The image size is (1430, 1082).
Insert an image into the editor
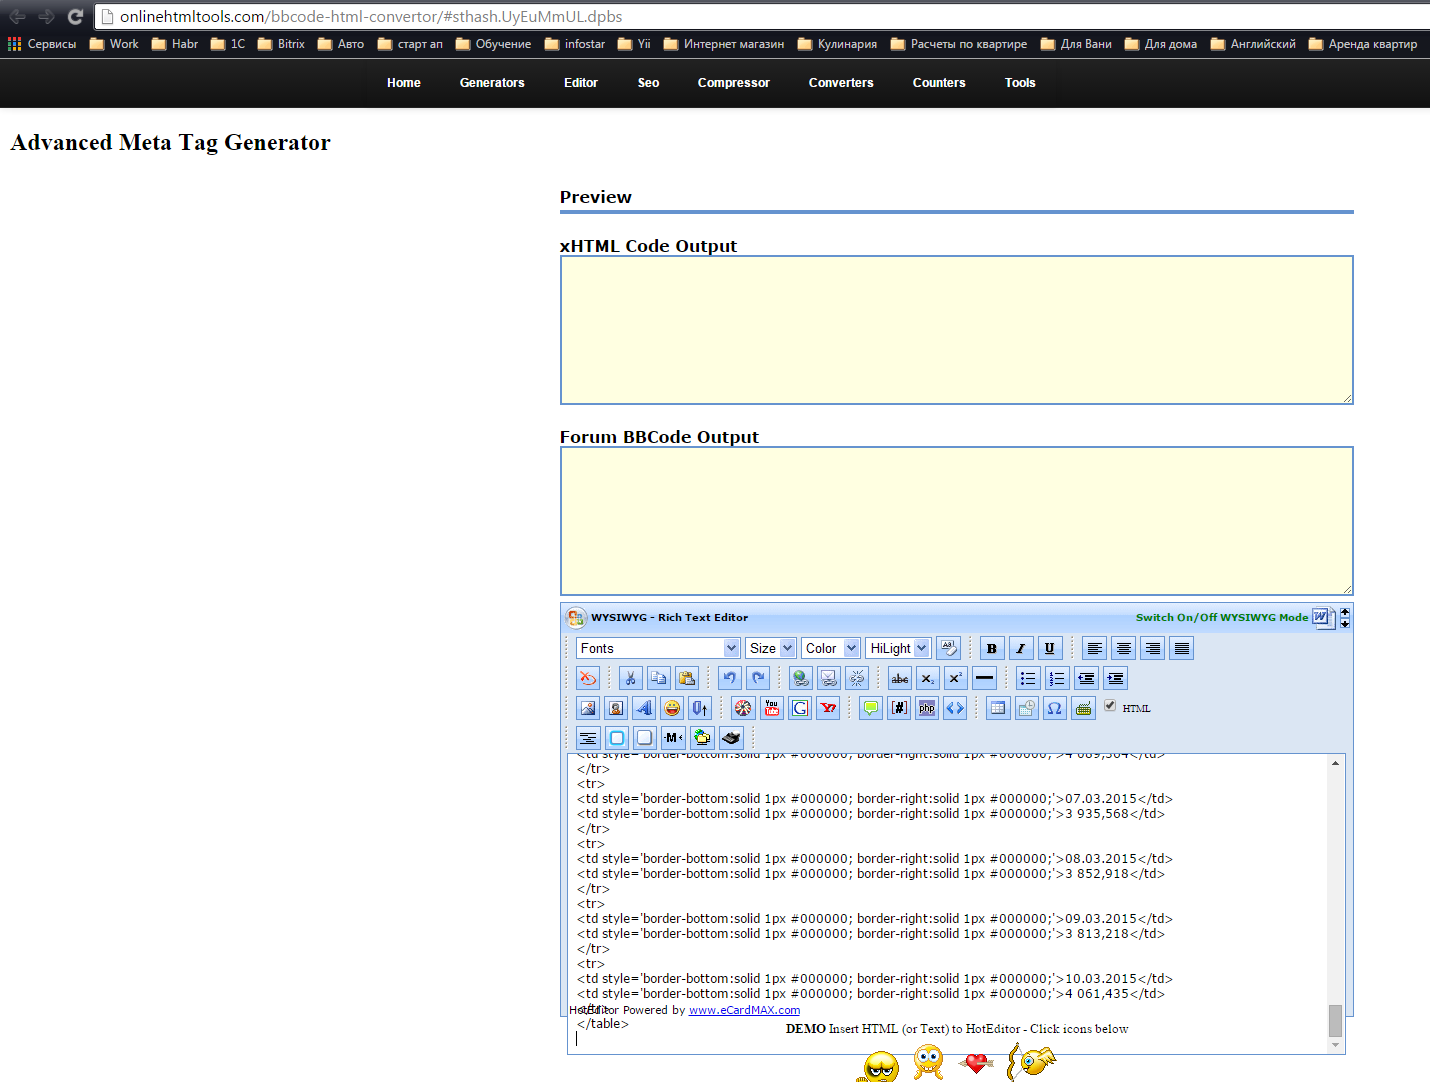[x=587, y=708]
